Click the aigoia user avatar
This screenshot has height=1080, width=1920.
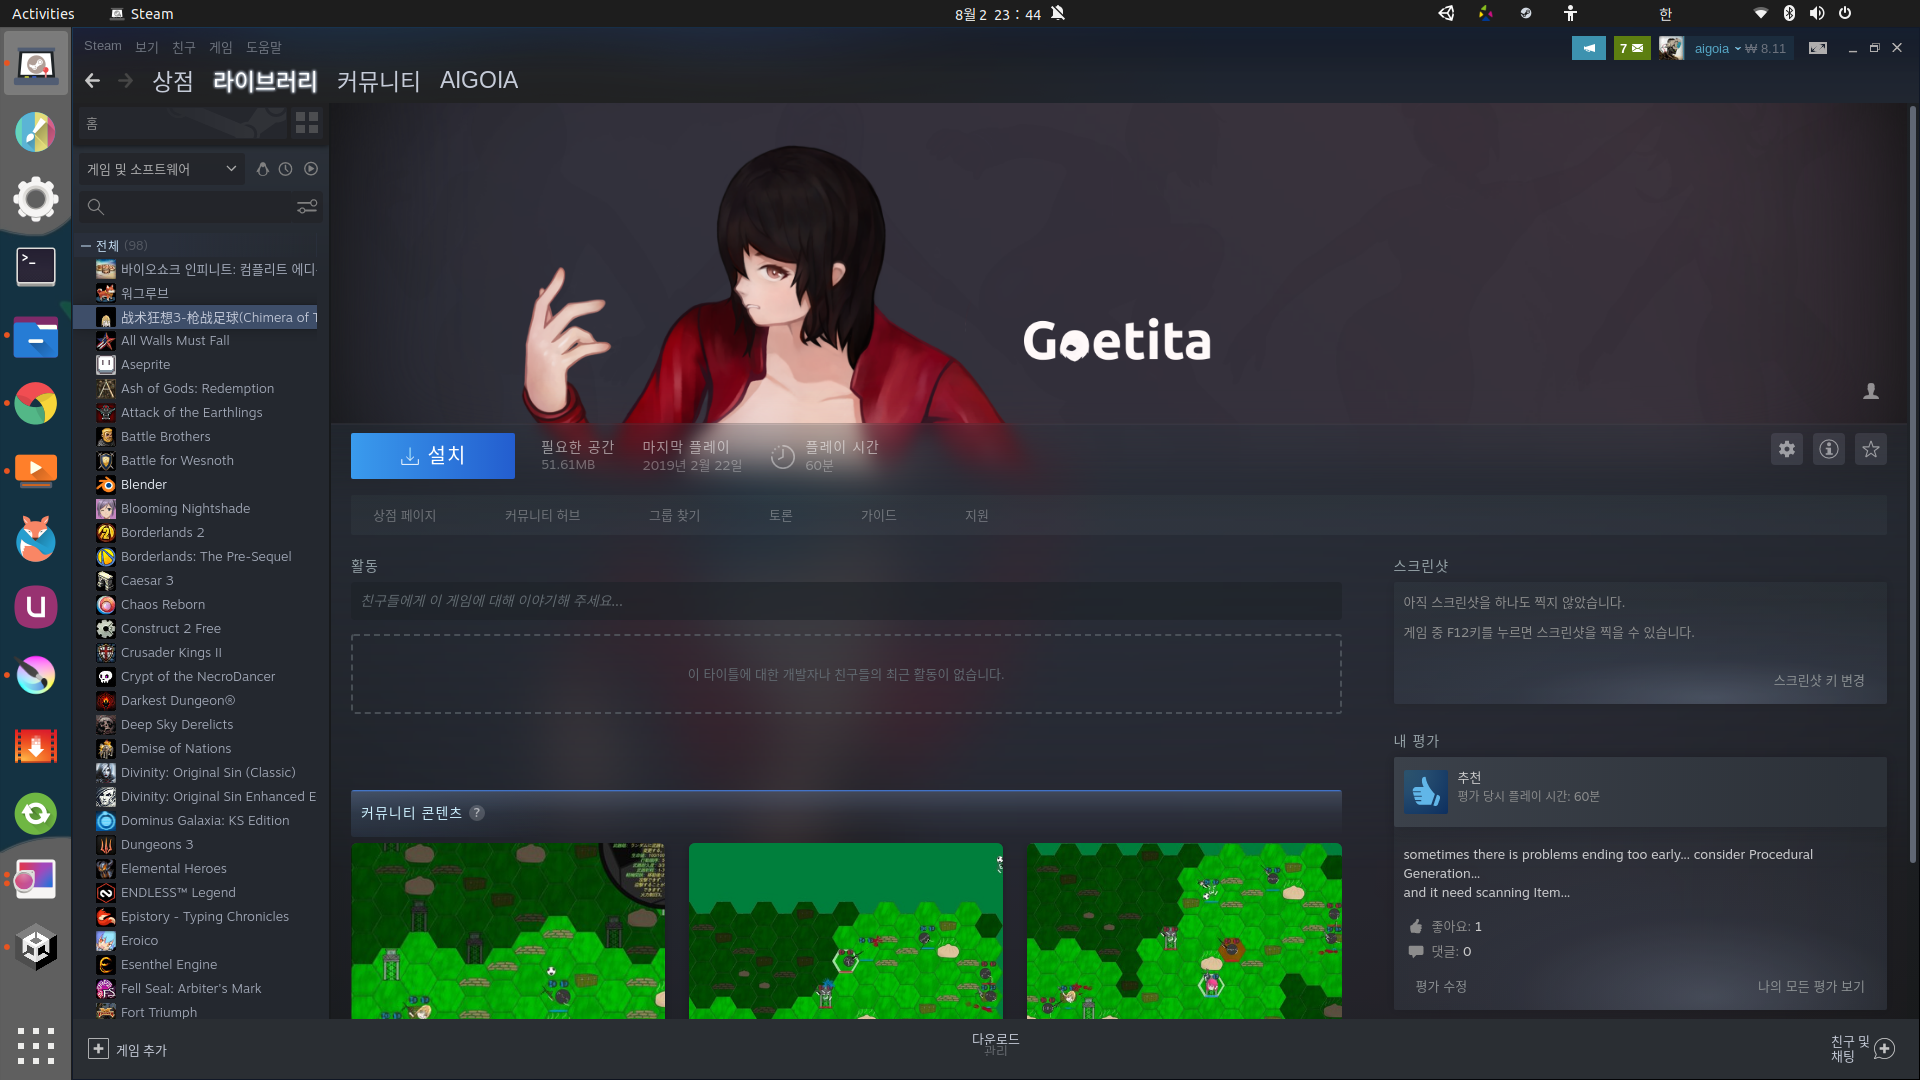click(x=1671, y=48)
